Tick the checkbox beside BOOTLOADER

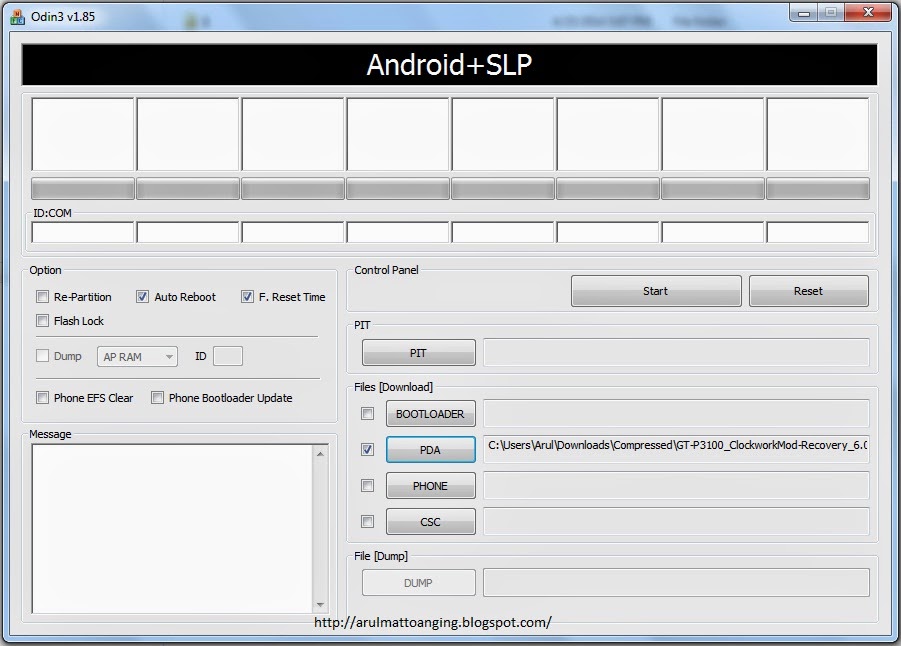click(x=367, y=414)
